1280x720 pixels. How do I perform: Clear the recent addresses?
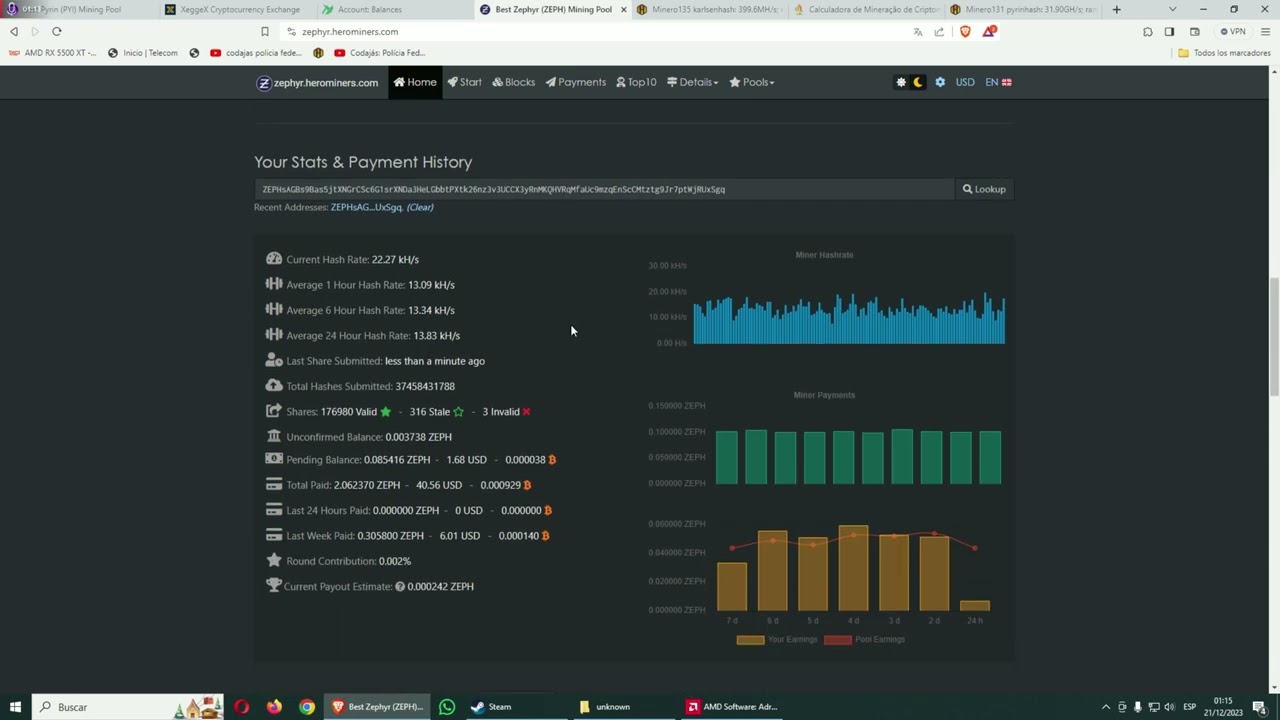coord(420,207)
